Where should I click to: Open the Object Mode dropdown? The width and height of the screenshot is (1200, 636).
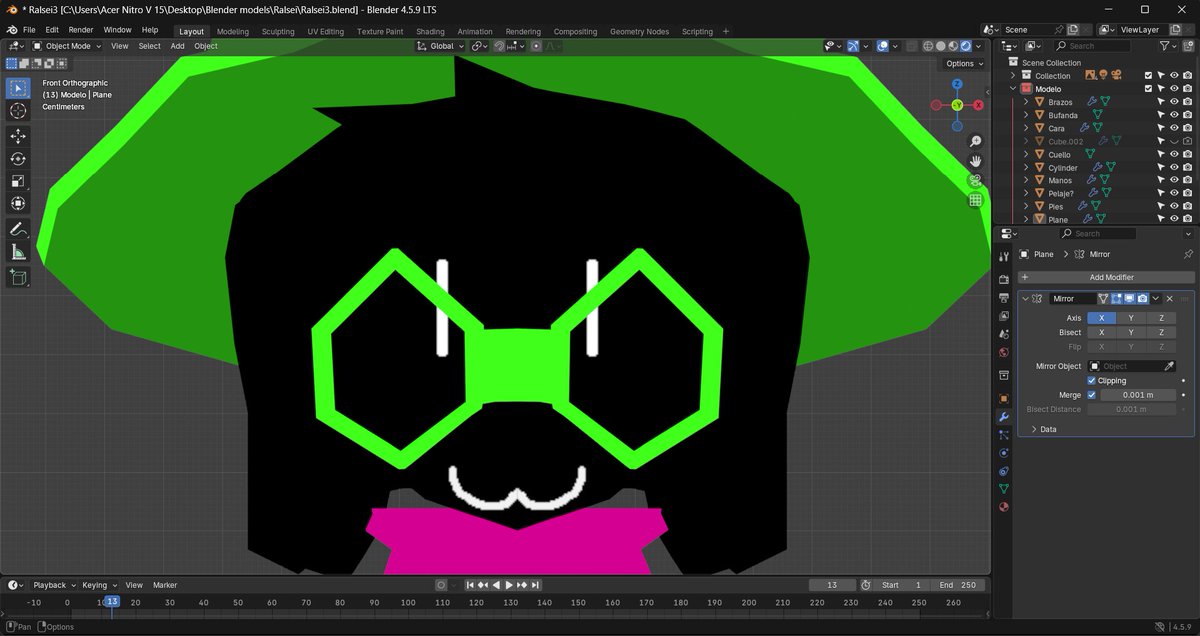coord(66,46)
